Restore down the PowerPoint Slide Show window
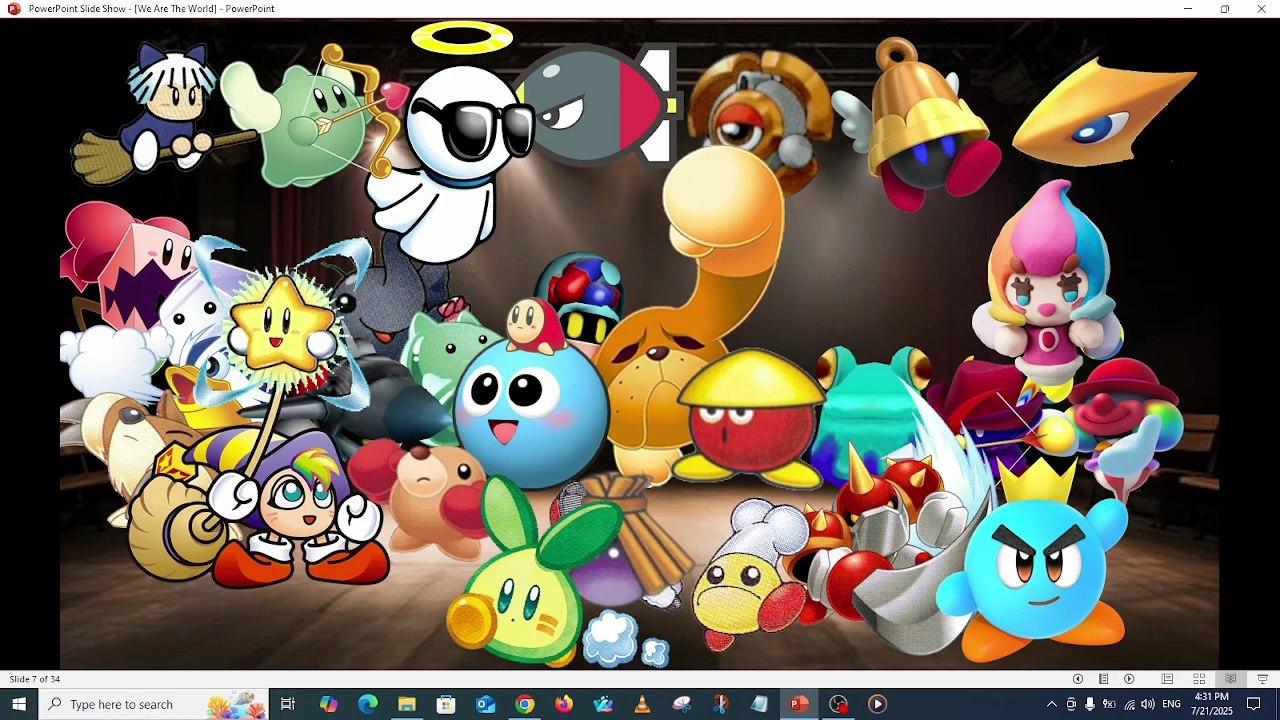The width and height of the screenshot is (1280, 720). [x=1225, y=9]
